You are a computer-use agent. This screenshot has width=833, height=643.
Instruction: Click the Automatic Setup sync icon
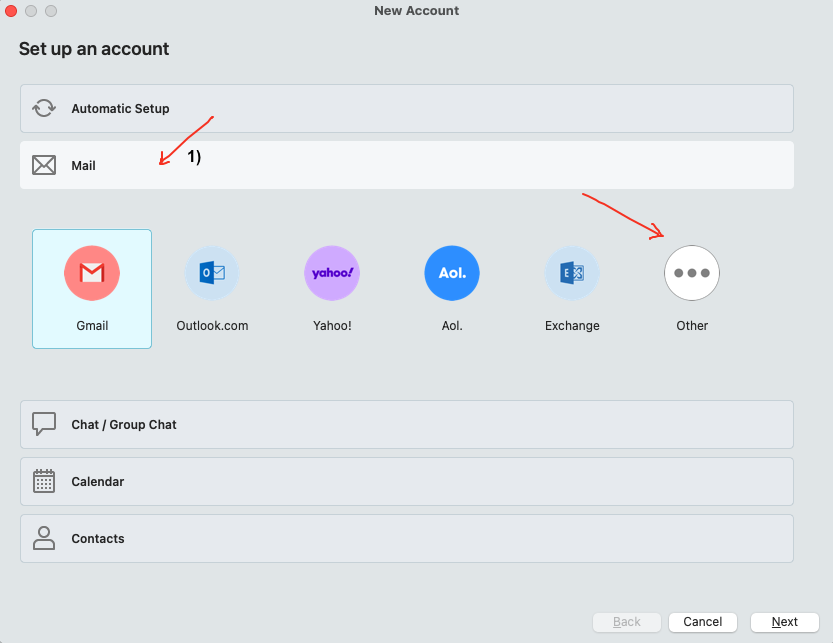tap(44, 108)
